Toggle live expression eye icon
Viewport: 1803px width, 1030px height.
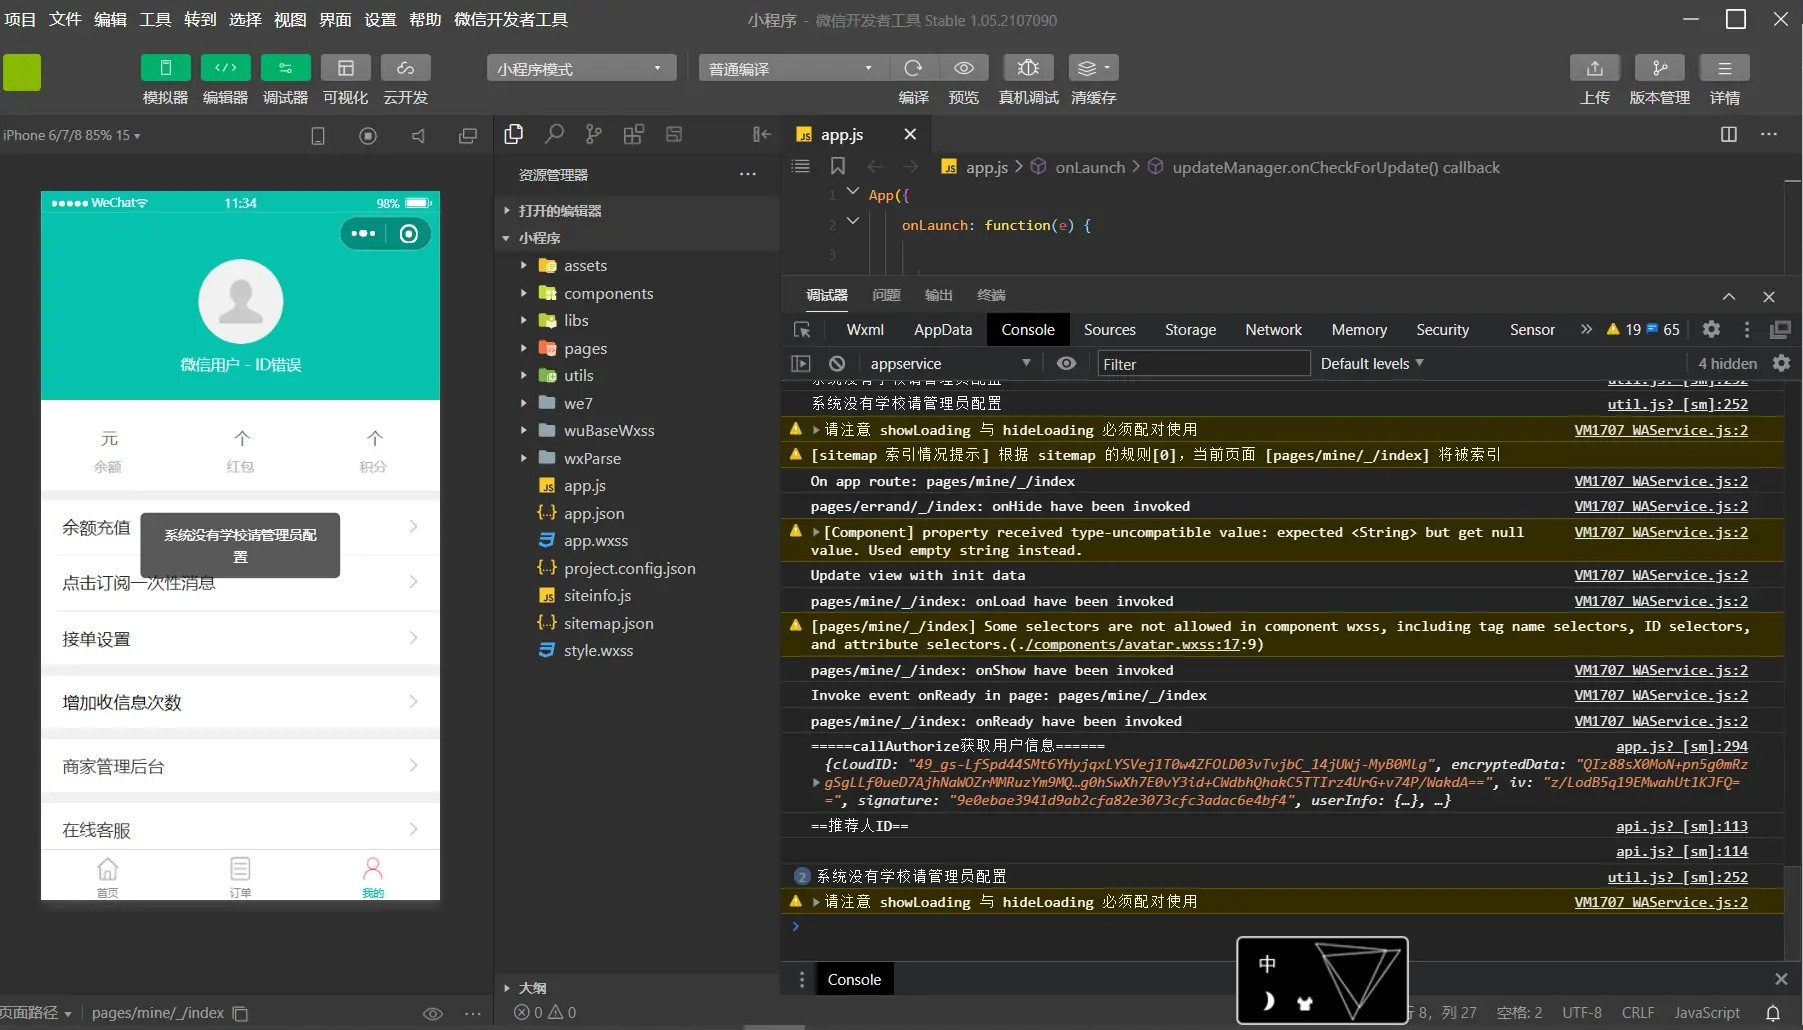tap(1067, 364)
